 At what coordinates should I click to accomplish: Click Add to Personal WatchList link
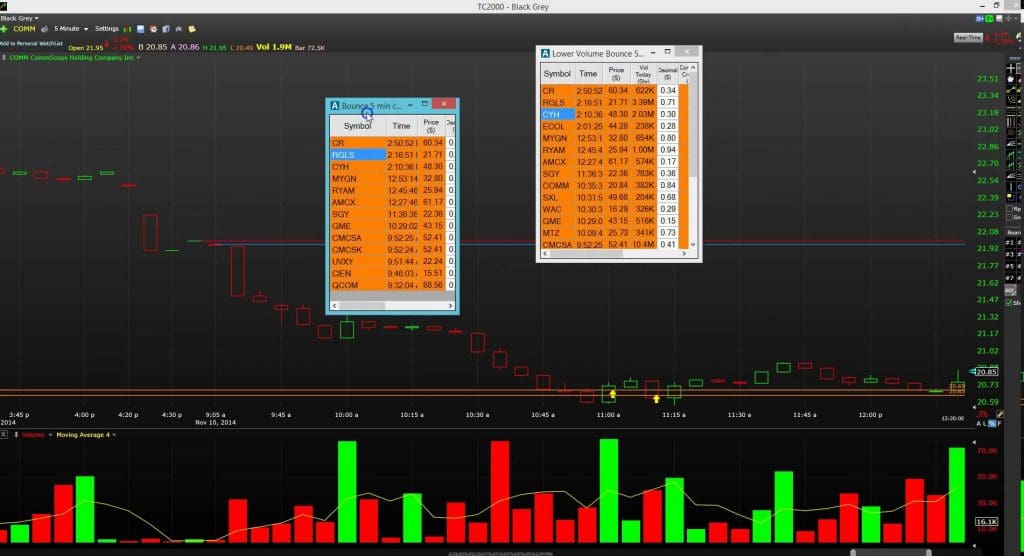[x=31, y=44]
